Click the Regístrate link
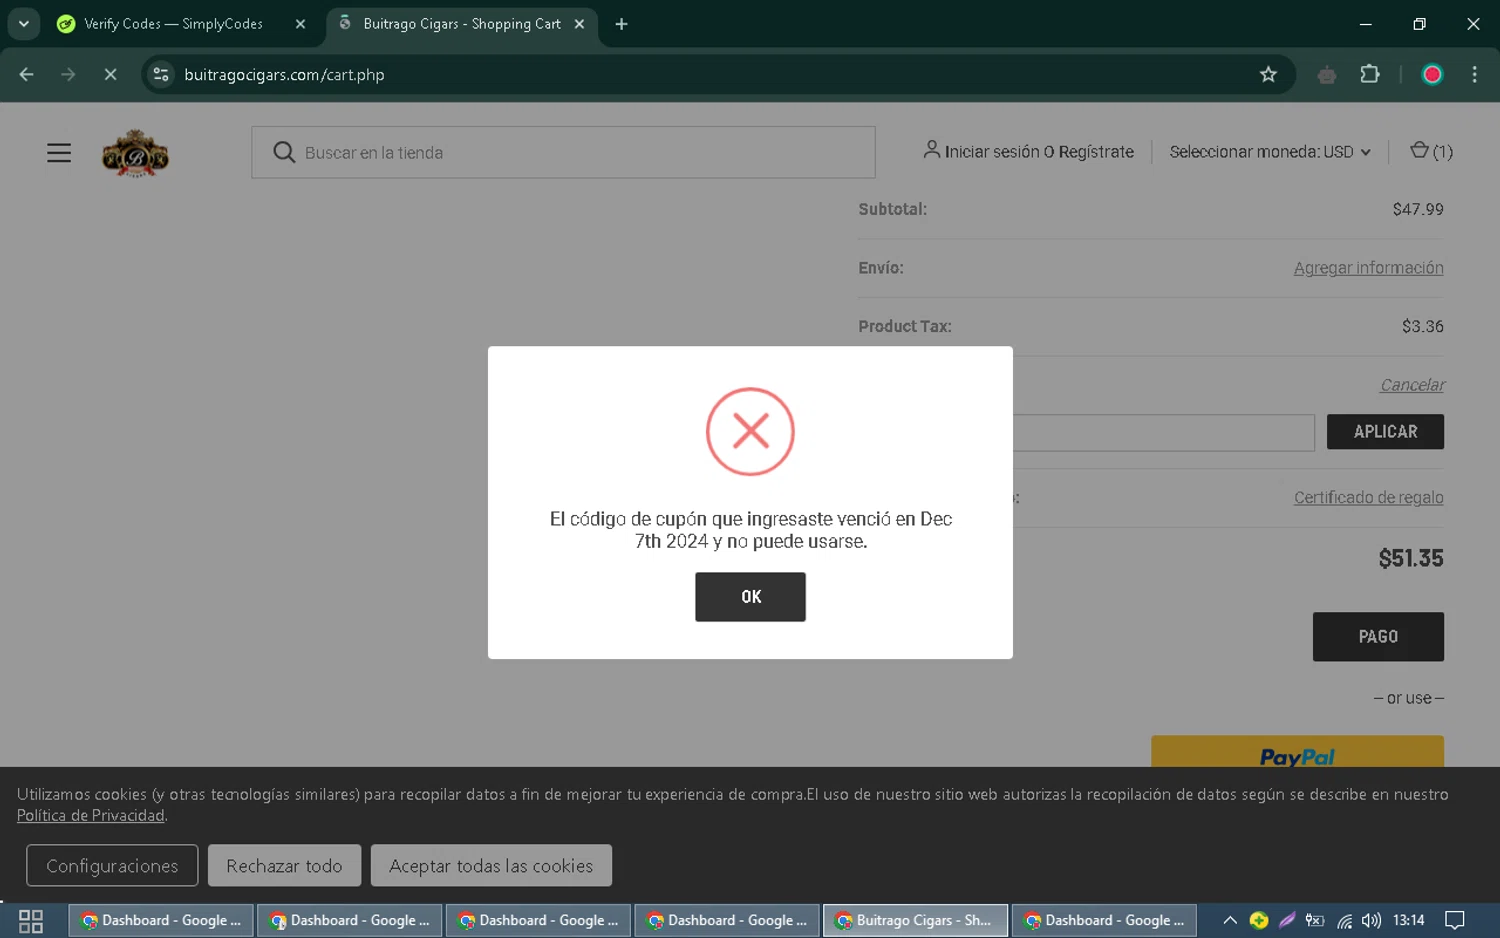This screenshot has height=938, width=1500. point(1096,152)
